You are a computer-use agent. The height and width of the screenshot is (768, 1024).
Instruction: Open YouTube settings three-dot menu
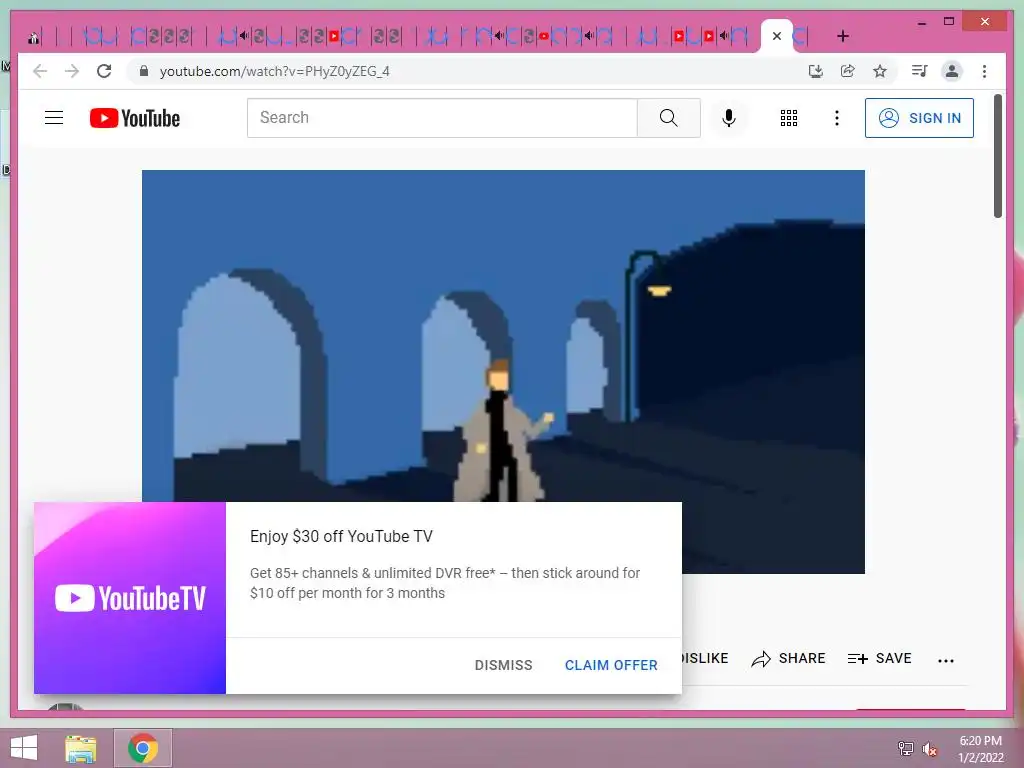[x=837, y=118]
